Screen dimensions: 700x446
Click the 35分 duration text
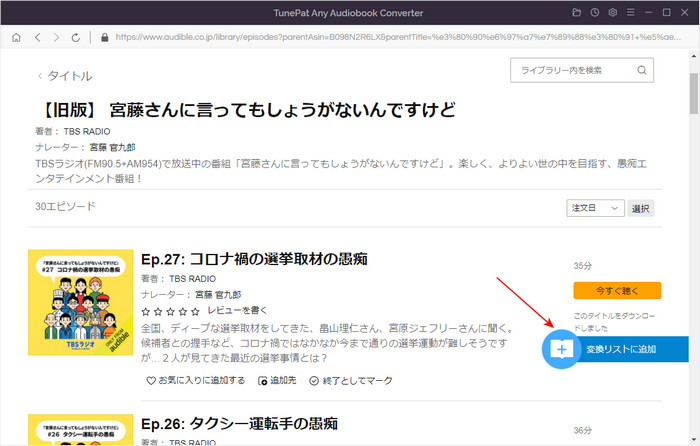click(583, 266)
